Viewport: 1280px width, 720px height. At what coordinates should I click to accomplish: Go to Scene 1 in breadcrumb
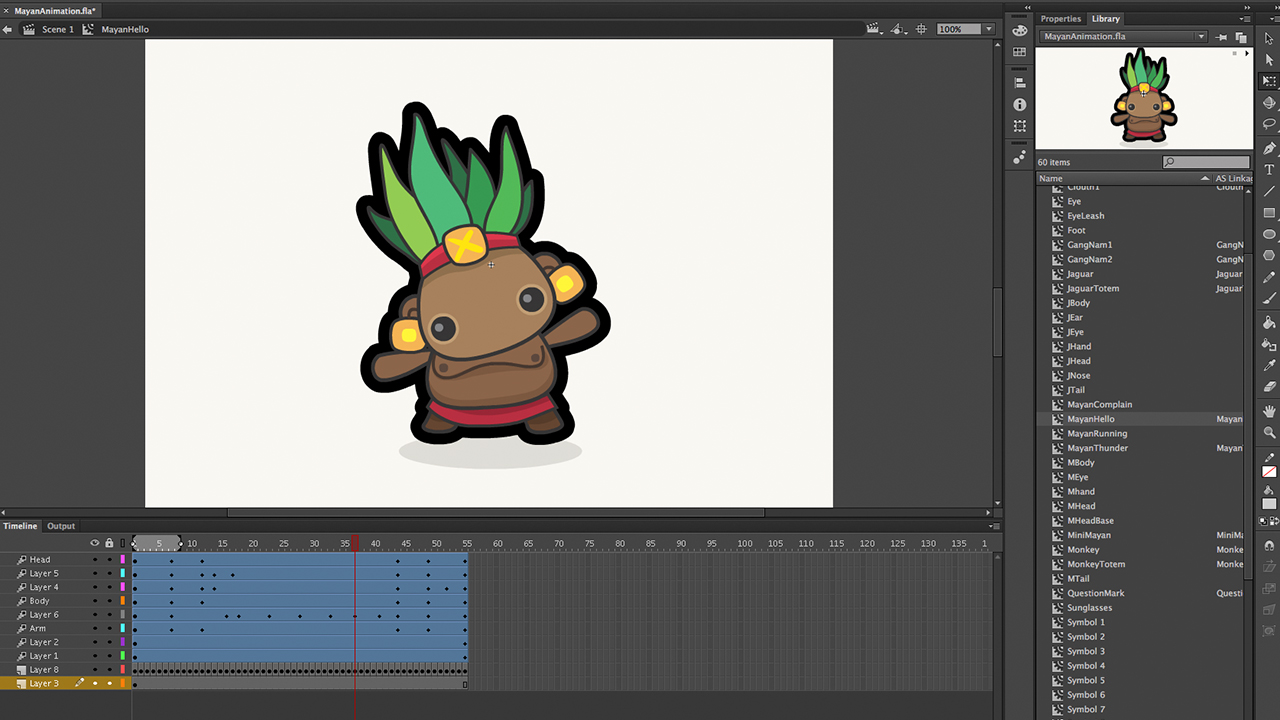click(x=57, y=29)
